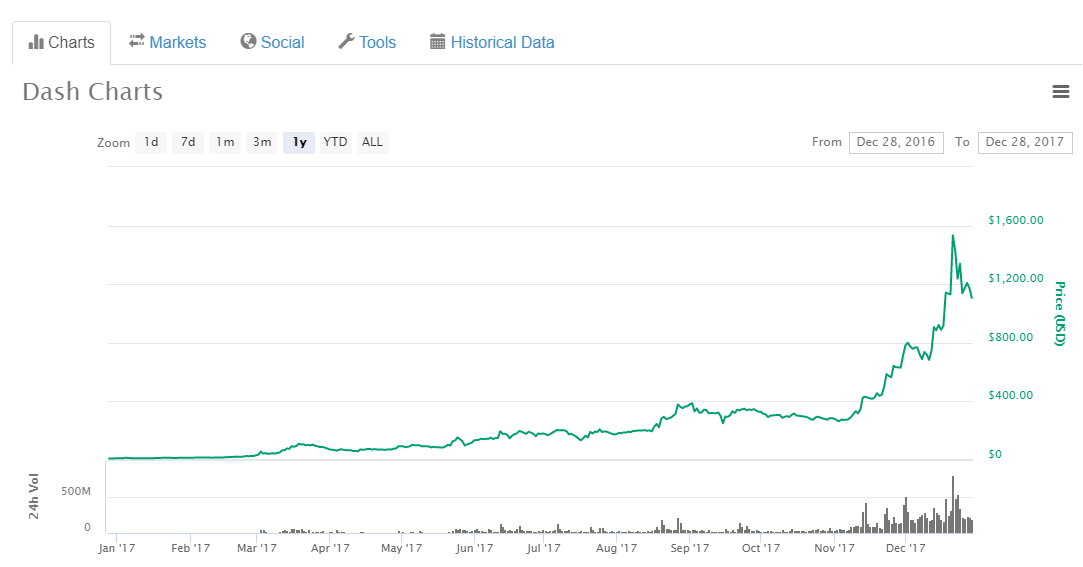Click the Jul '17 axis label
Image resolution: width=1083 pixels, height=567 pixels.
(544, 548)
